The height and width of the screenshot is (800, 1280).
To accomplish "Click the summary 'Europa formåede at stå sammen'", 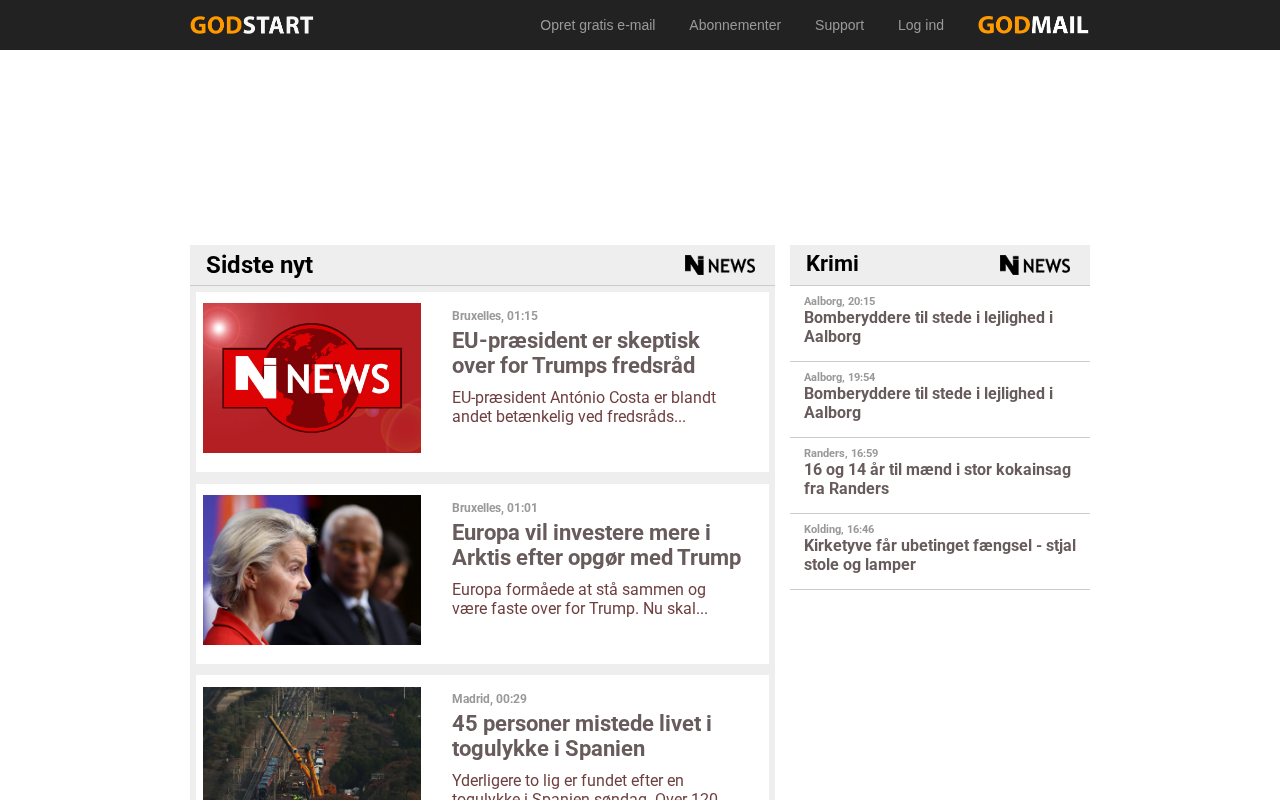I will pyautogui.click(x=580, y=599).
